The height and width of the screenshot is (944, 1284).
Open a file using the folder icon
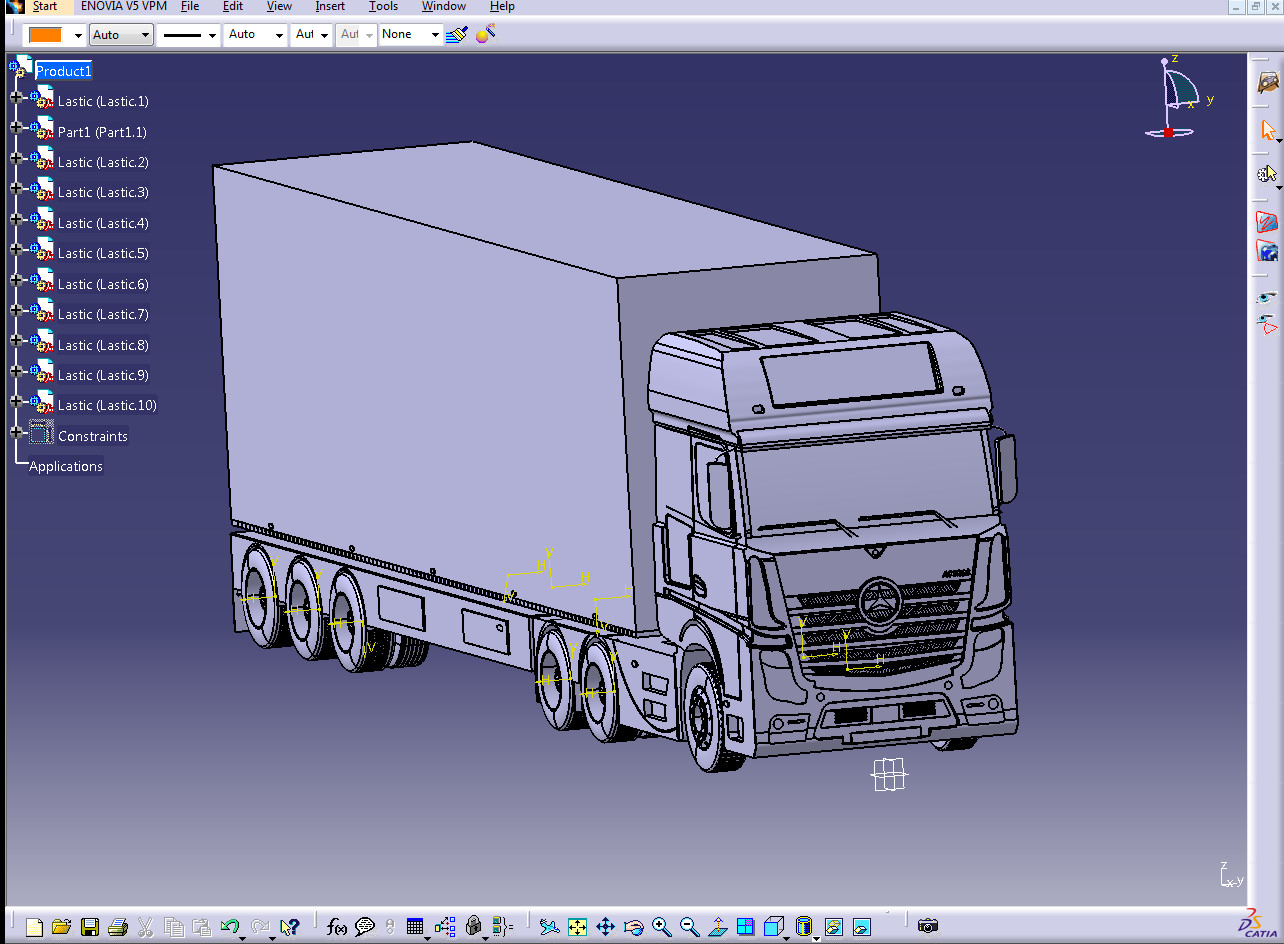pos(61,927)
